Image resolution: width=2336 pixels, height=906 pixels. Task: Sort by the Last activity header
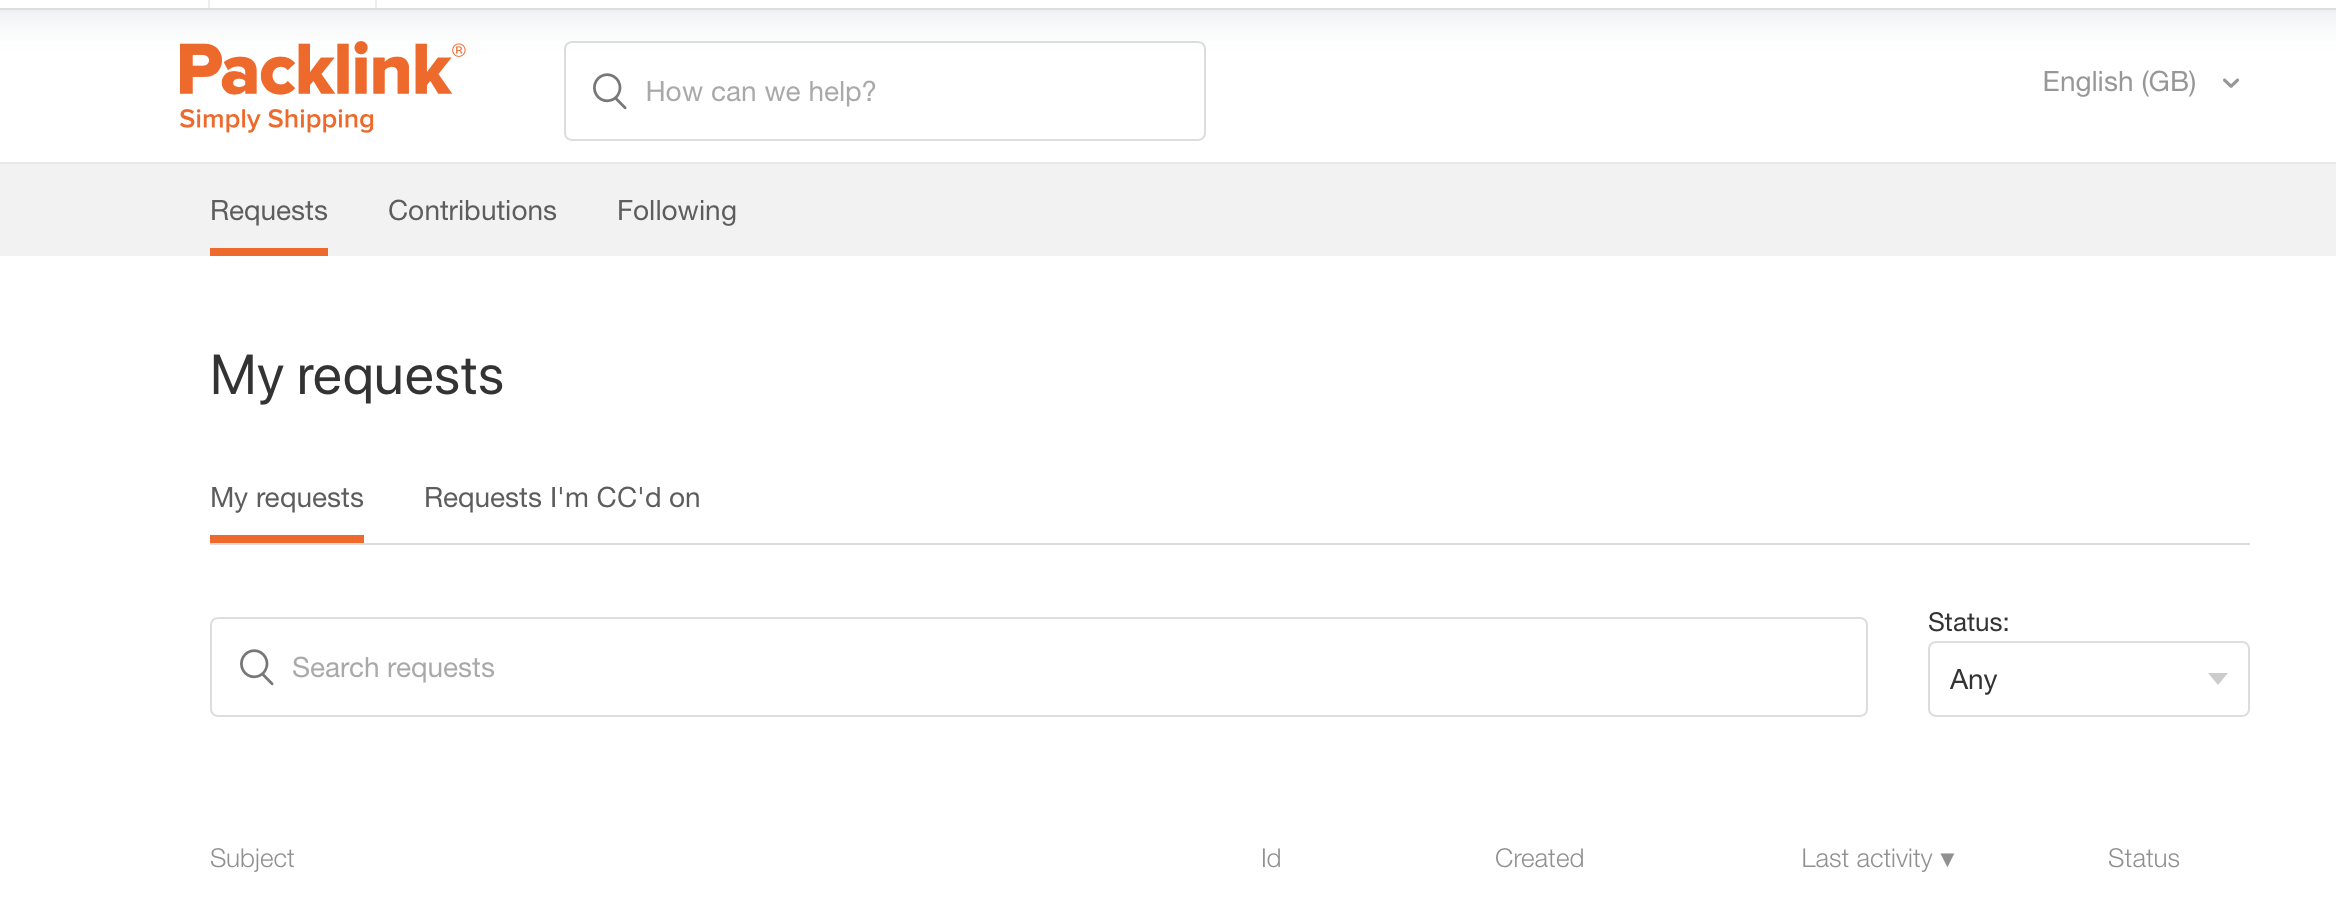(x=1867, y=859)
